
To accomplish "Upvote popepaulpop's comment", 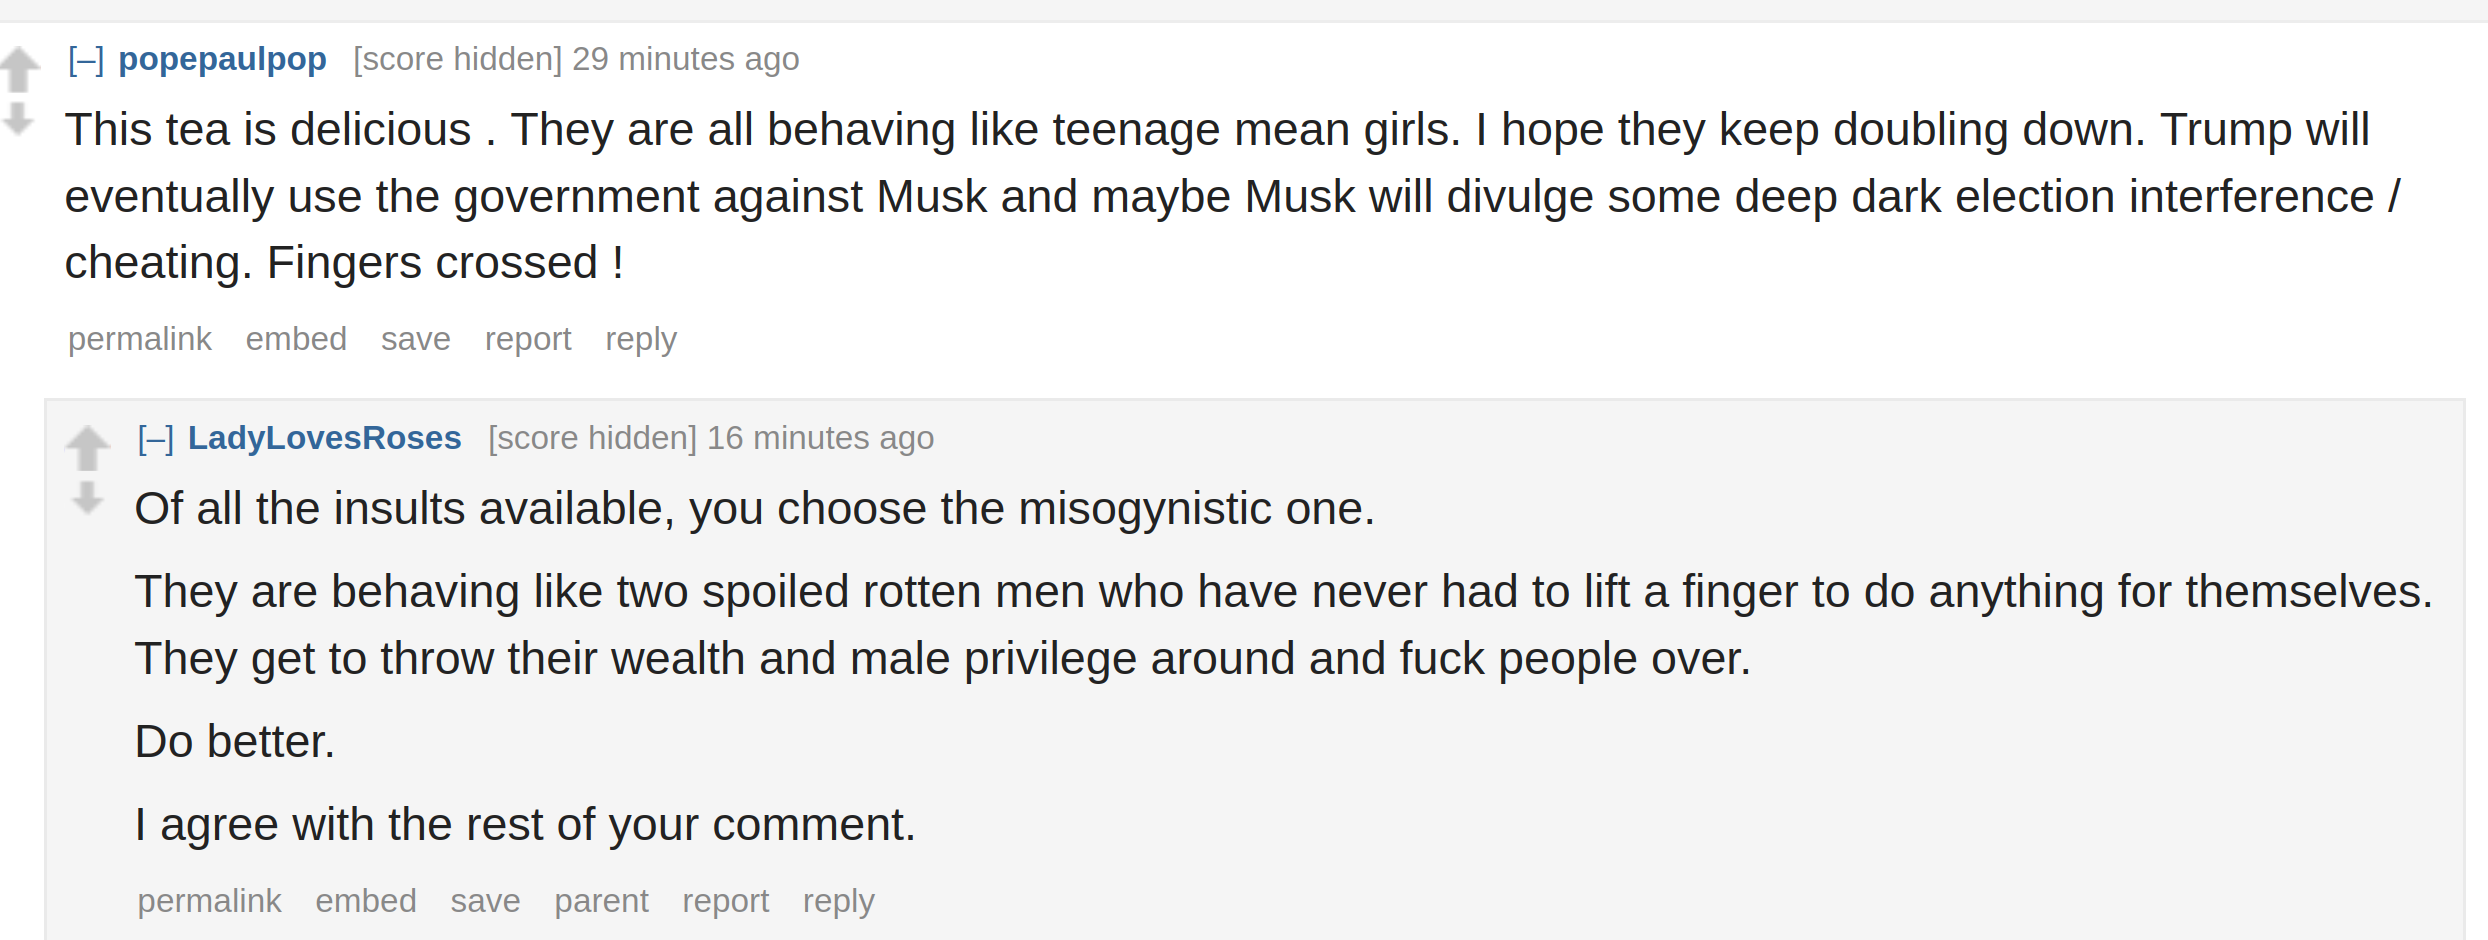I will pos(20,70).
